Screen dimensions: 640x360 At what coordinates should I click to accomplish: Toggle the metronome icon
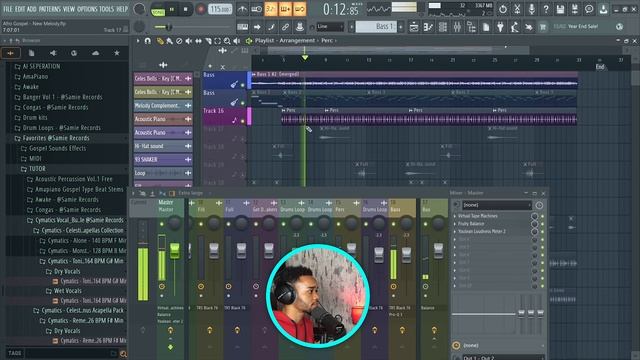[x=242, y=9]
